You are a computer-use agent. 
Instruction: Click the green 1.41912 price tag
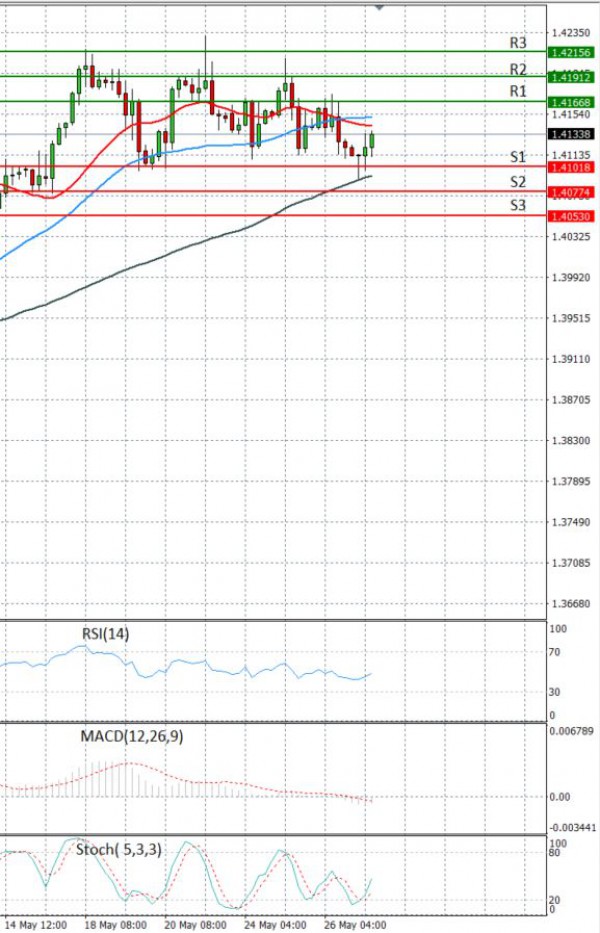571,77
